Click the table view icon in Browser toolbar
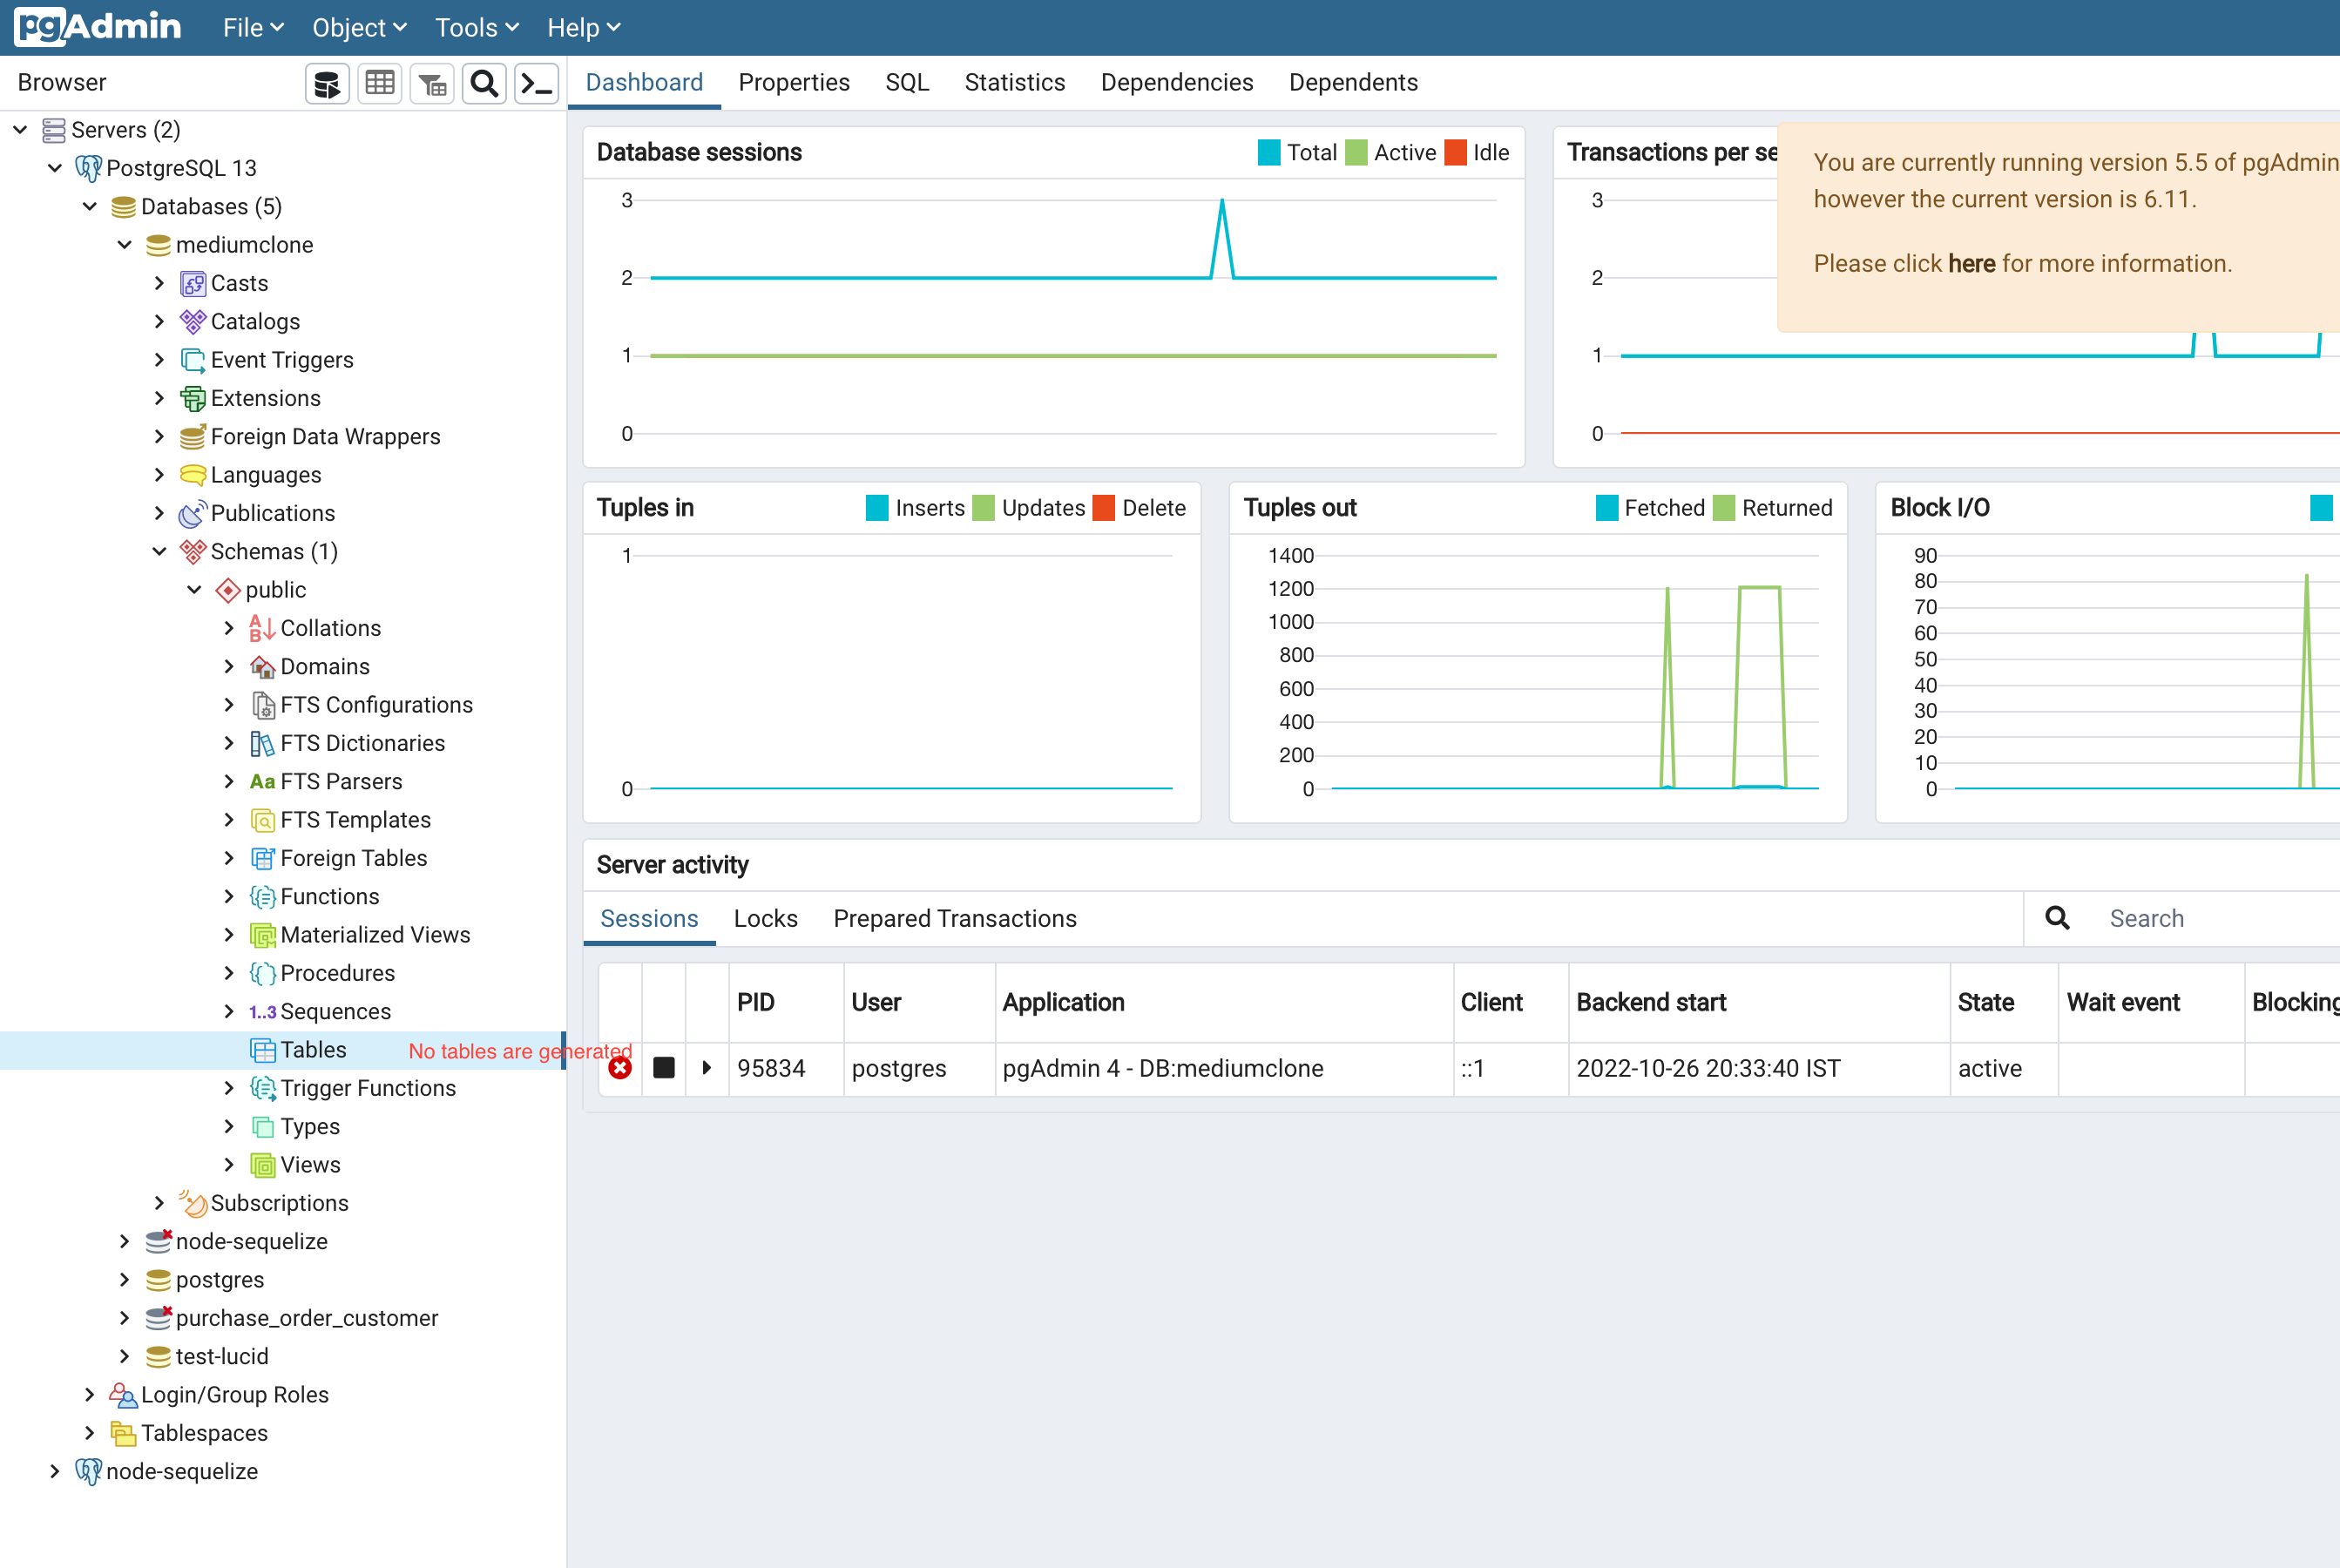The width and height of the screenshot is (2340, 1568). click(378, 84)
